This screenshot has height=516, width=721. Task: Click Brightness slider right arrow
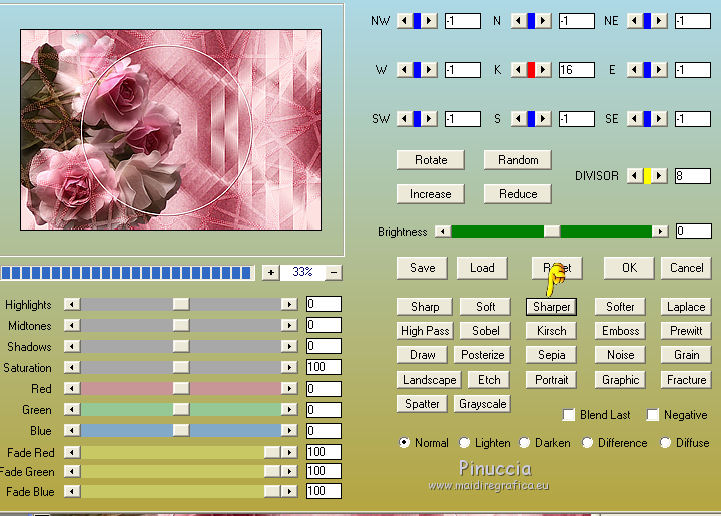[x=660, y=231]
